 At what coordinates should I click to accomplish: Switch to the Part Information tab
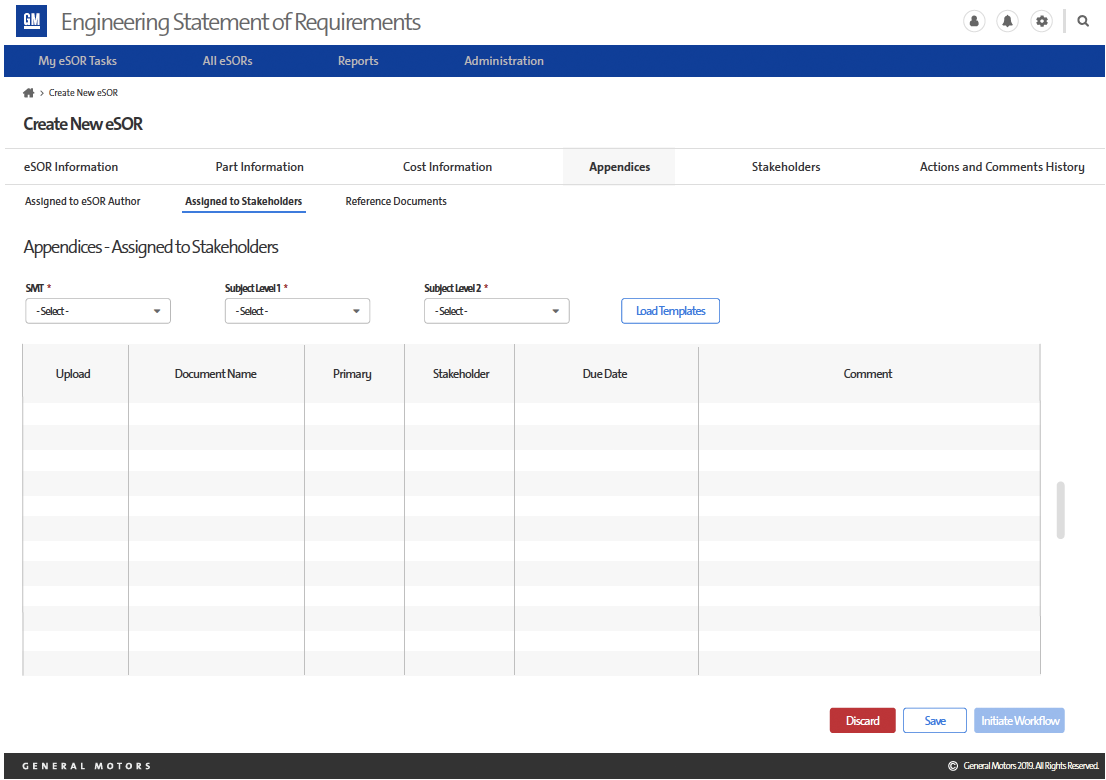(x=260, y=167)
